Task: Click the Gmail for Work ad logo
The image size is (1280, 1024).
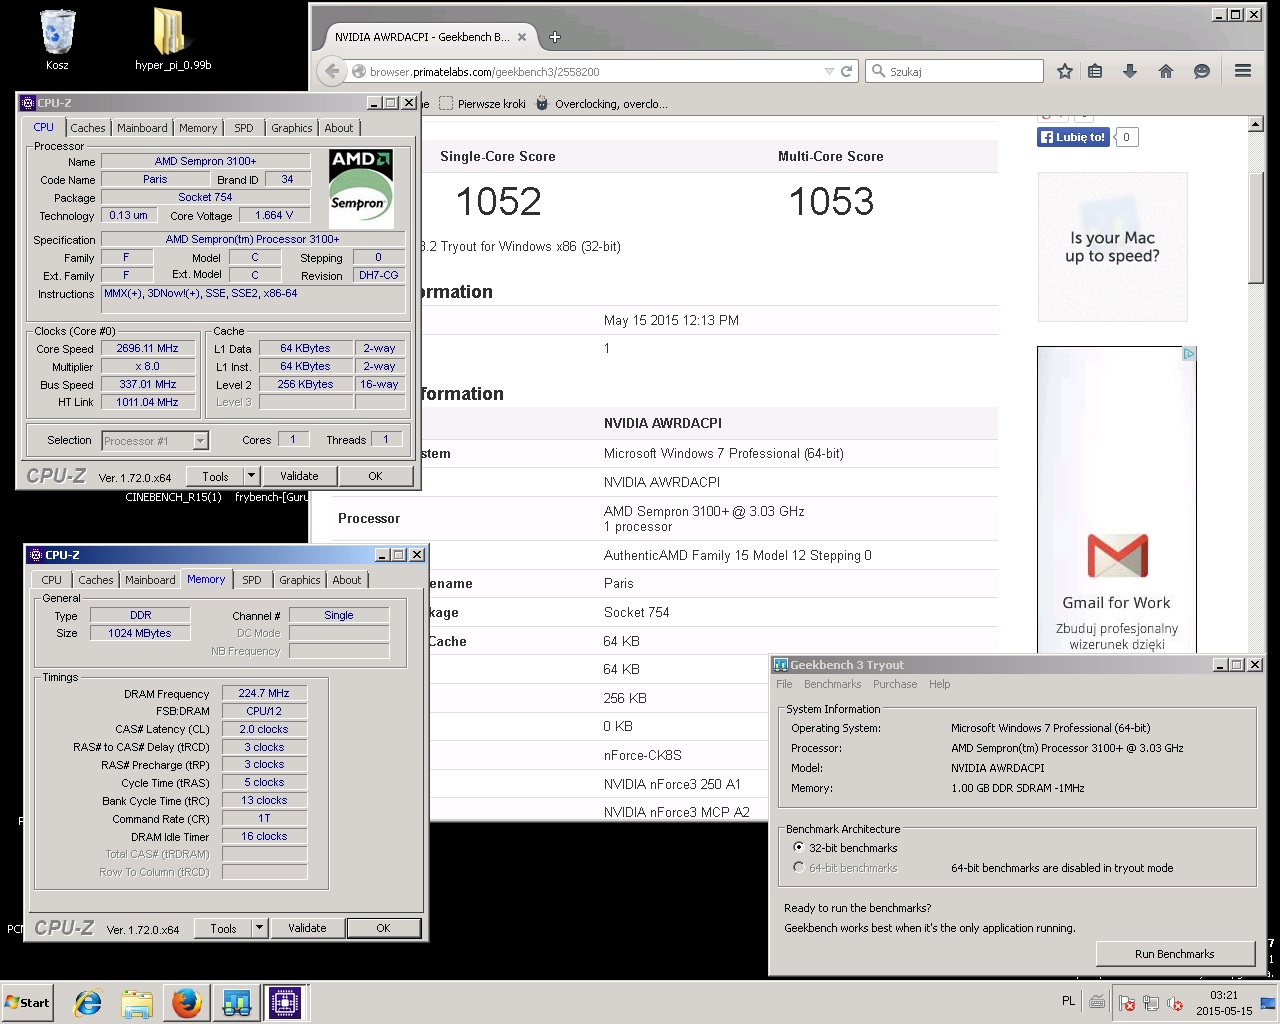Action: (x=1117, y=556)
